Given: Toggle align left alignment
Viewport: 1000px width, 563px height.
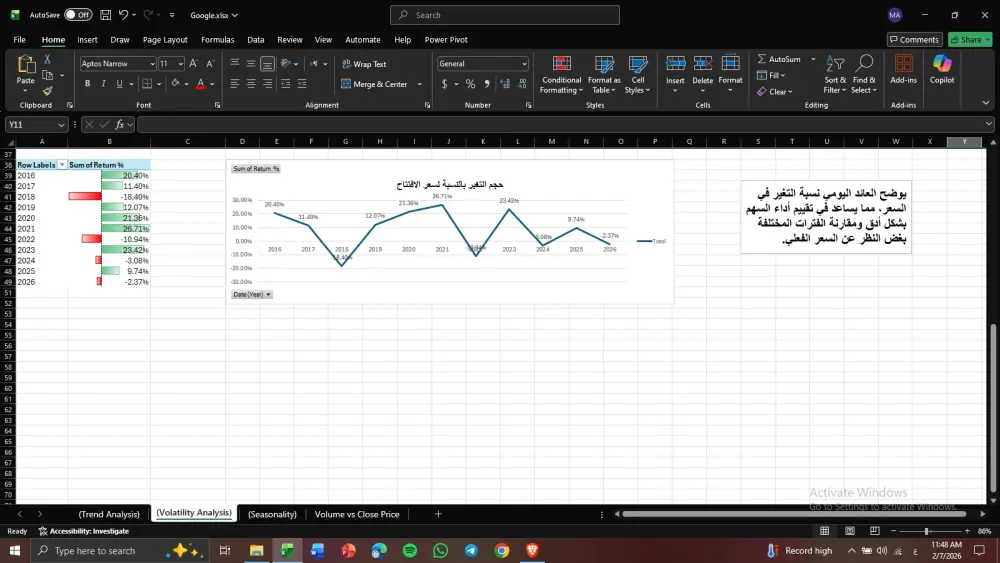Looking at the screenshot, I should [x=235, y=84].
